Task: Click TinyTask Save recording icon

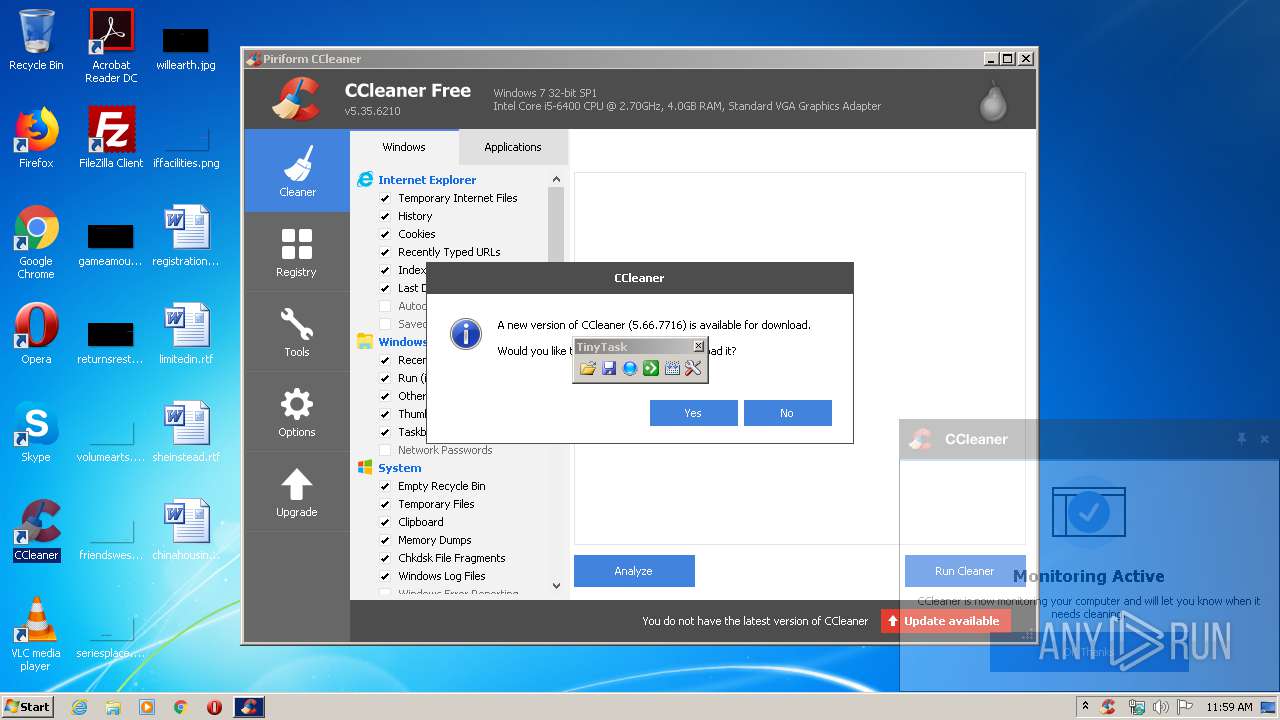Action: (x=608, y=369)
